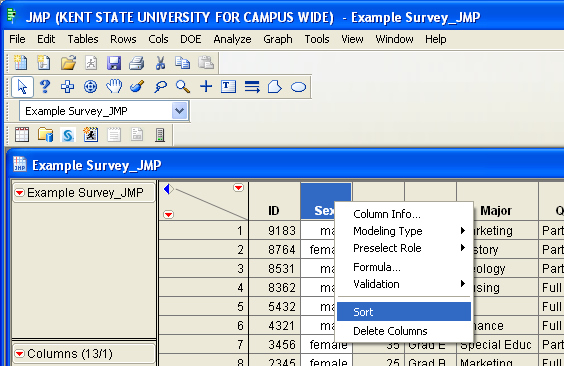The image size is (564, 366).
Task: Open the Analyze menu
Action: (x=232, y=39)
